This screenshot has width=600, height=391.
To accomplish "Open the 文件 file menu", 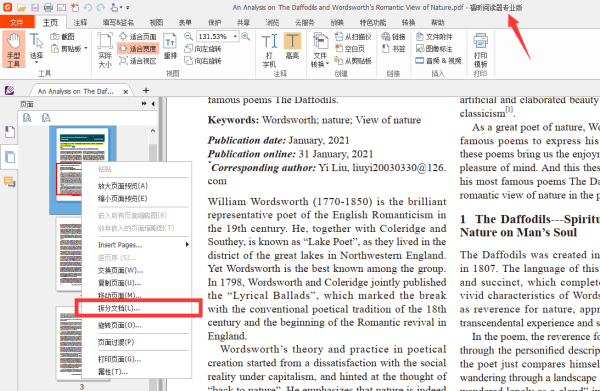I will (17, 23).
